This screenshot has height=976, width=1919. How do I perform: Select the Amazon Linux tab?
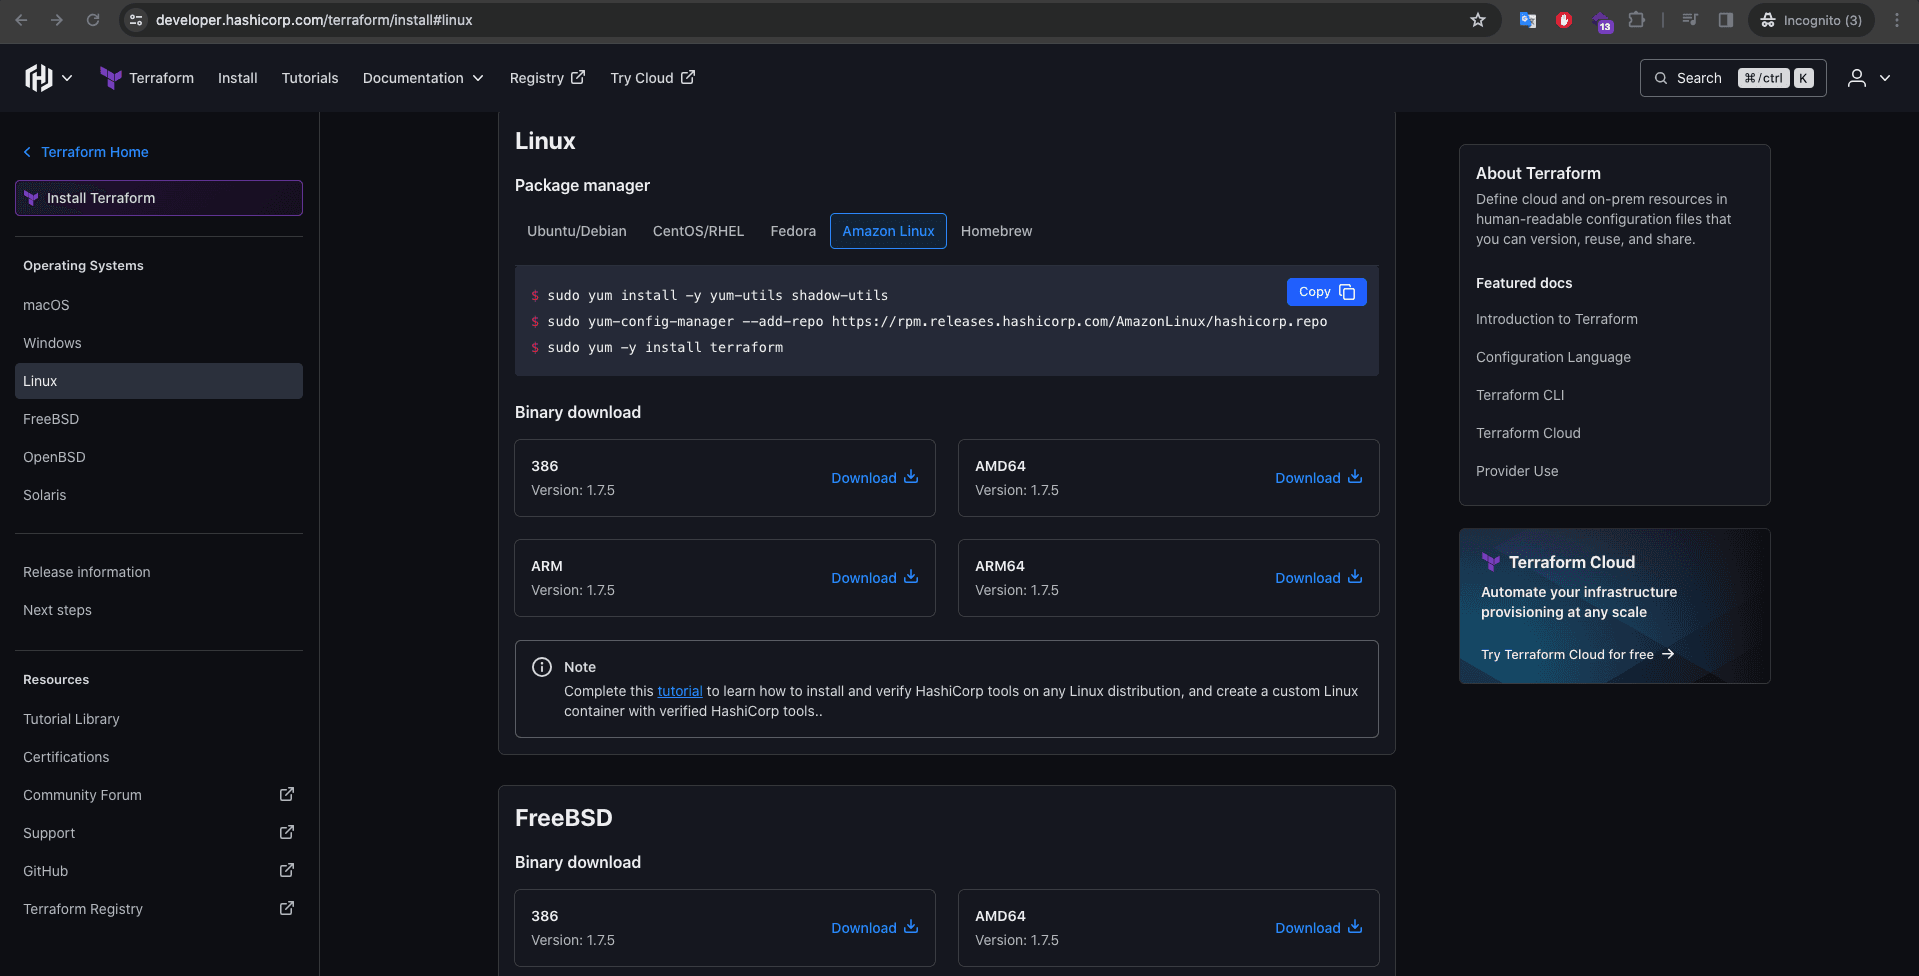(888, 231)
